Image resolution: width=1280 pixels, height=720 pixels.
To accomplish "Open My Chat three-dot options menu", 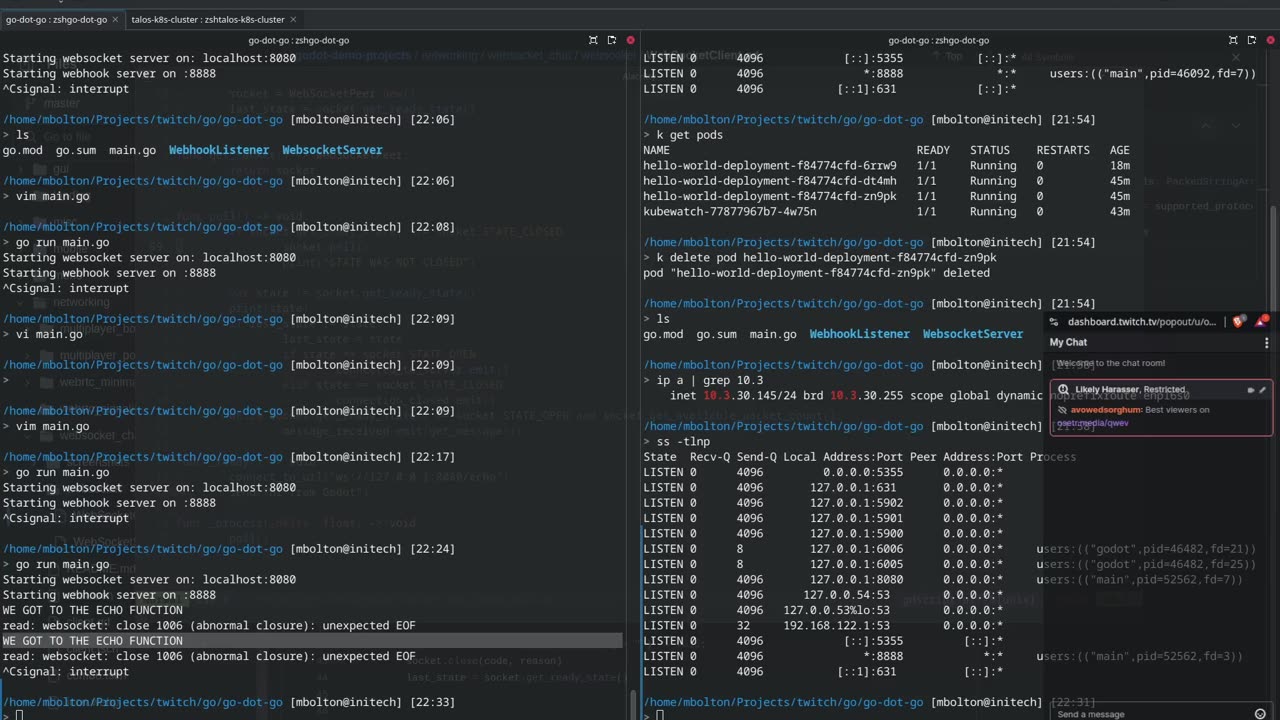I will point(1266,342).
